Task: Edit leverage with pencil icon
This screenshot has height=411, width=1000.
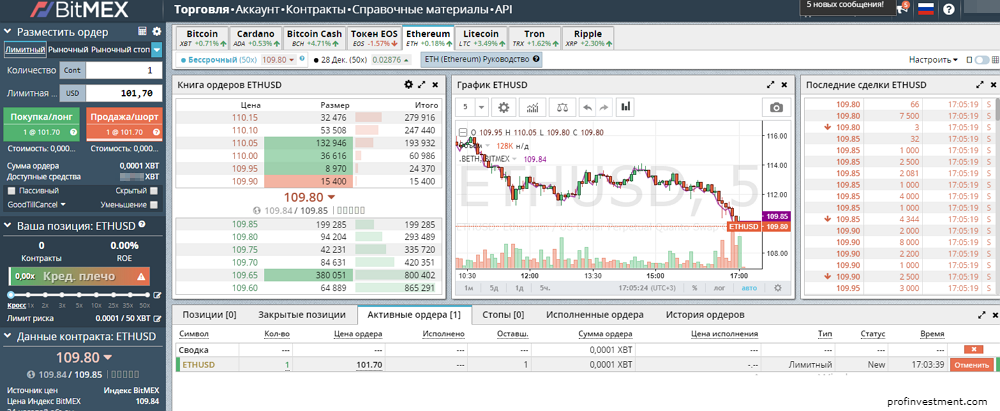Action: (x=158, y=295)
